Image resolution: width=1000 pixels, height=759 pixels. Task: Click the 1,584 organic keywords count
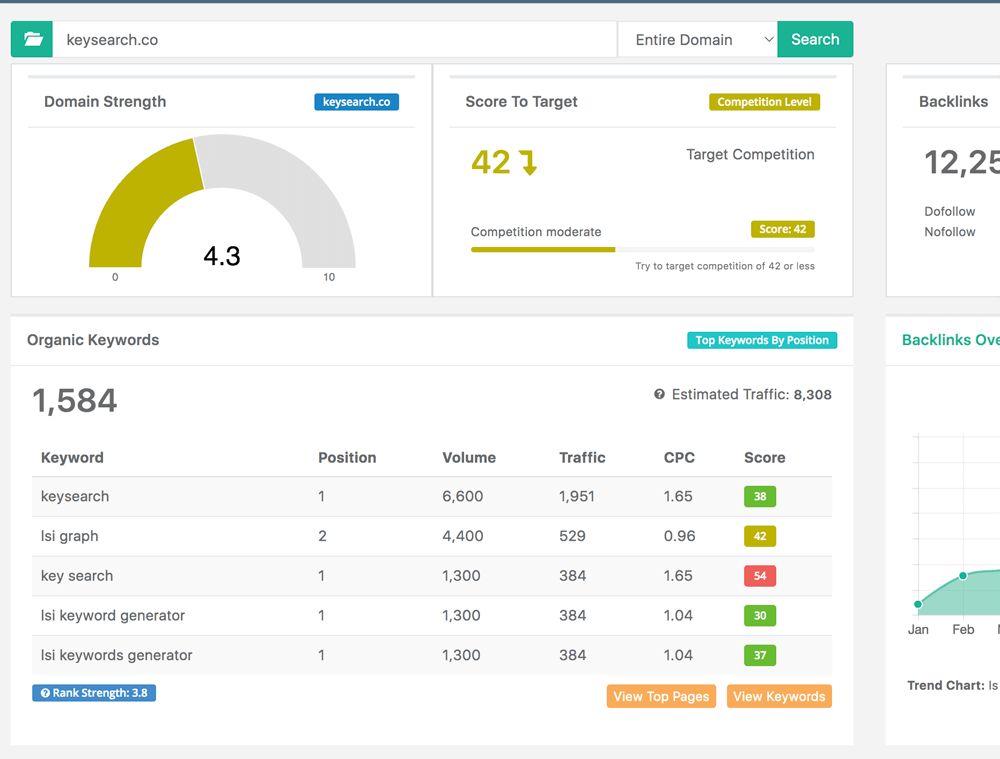coord(75,401)
